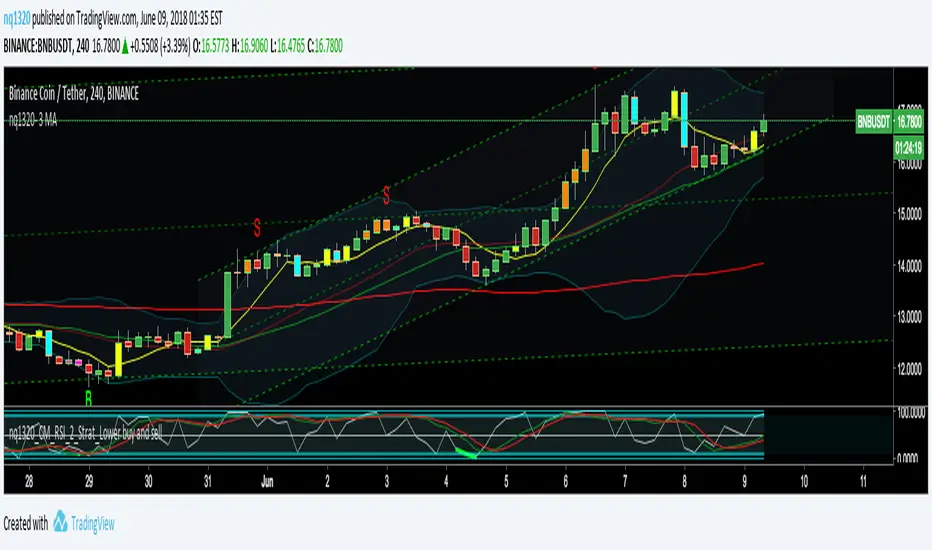Screen dimensions: 932x550
Task: Select the RSI Strat Lower buy and sell label
Action: tap(86, 433)
